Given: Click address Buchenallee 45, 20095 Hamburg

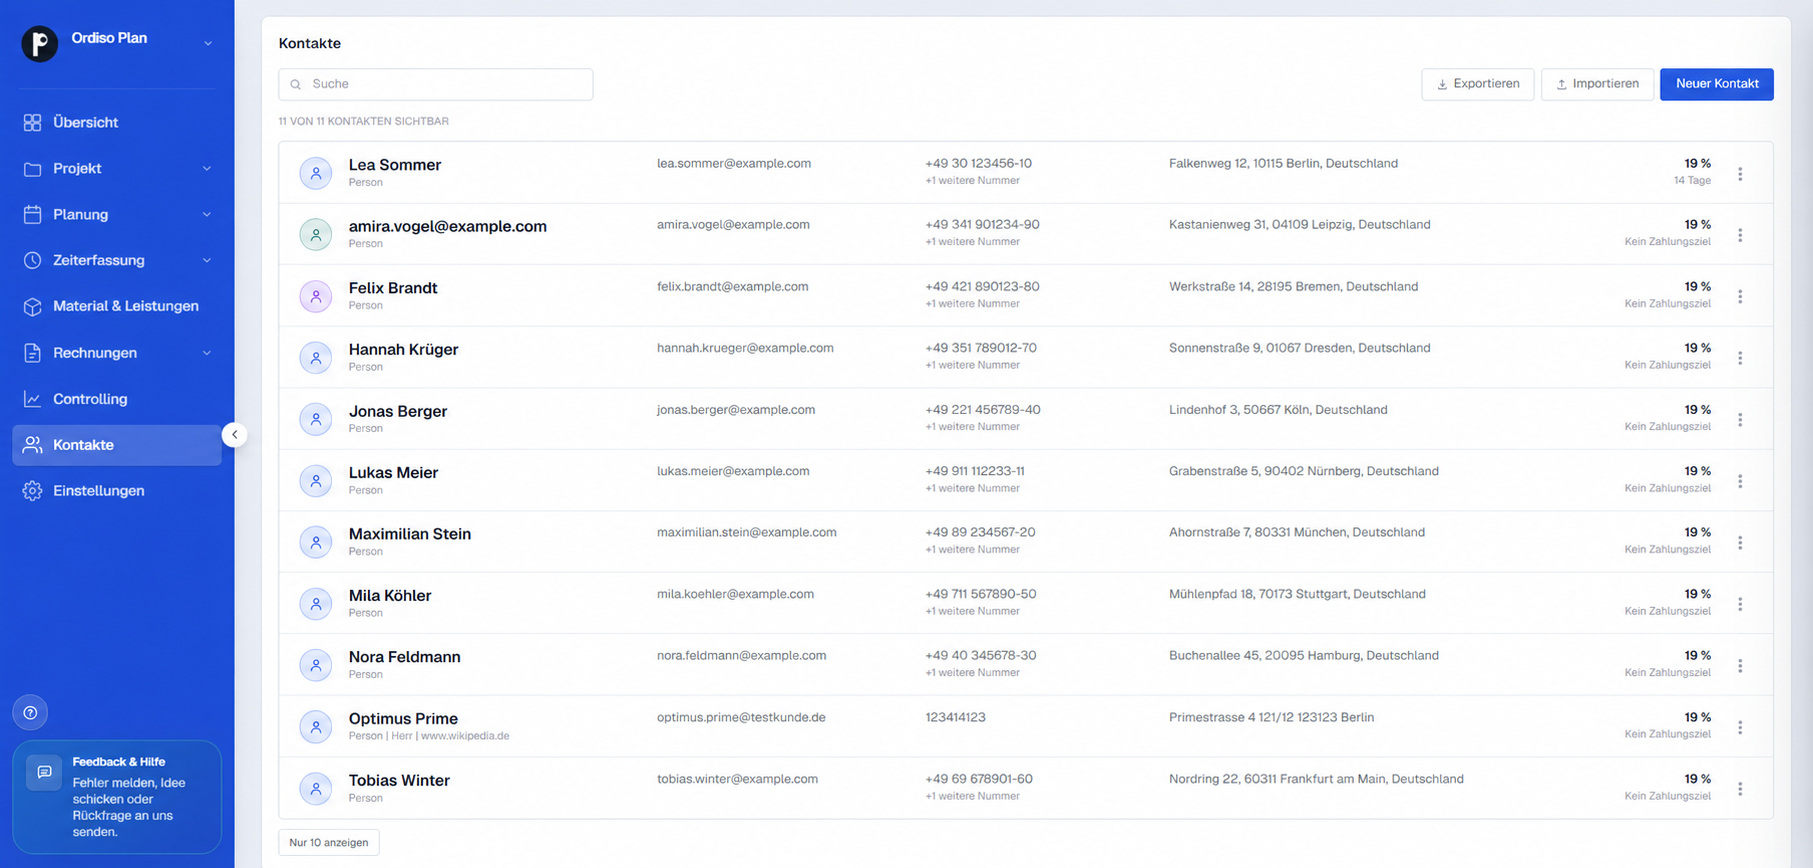Looking at the screenshot, I should [x=1303, y=656].
